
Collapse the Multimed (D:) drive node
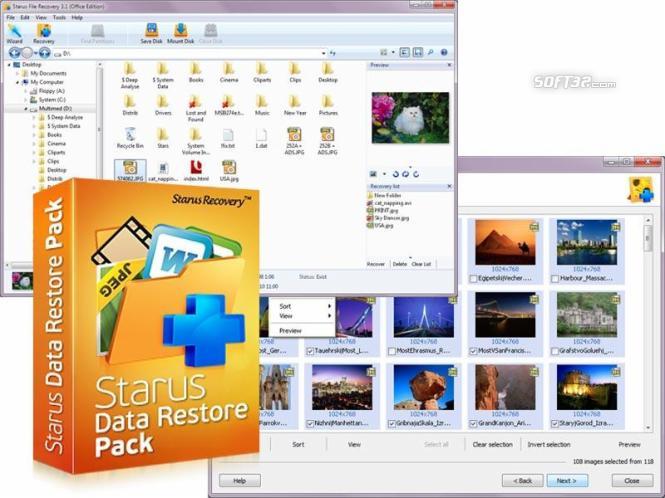(x=26, y=109)
